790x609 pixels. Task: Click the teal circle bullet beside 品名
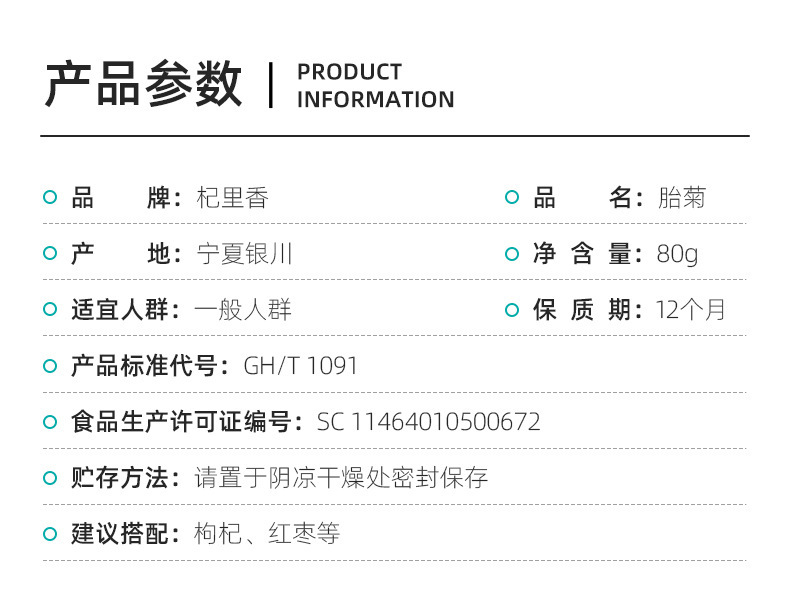click(x=512, y=197)
